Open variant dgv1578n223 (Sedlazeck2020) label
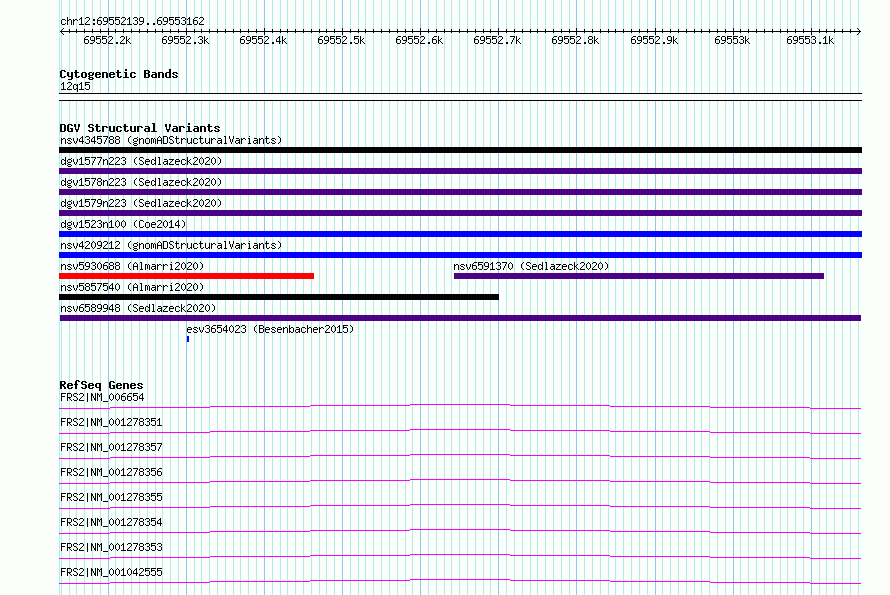 click(x=141, y=182)
